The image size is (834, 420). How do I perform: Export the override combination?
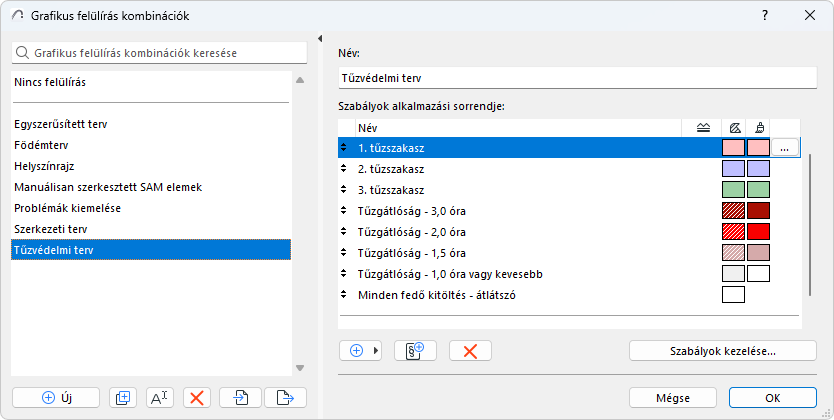(x=285, y=397)
